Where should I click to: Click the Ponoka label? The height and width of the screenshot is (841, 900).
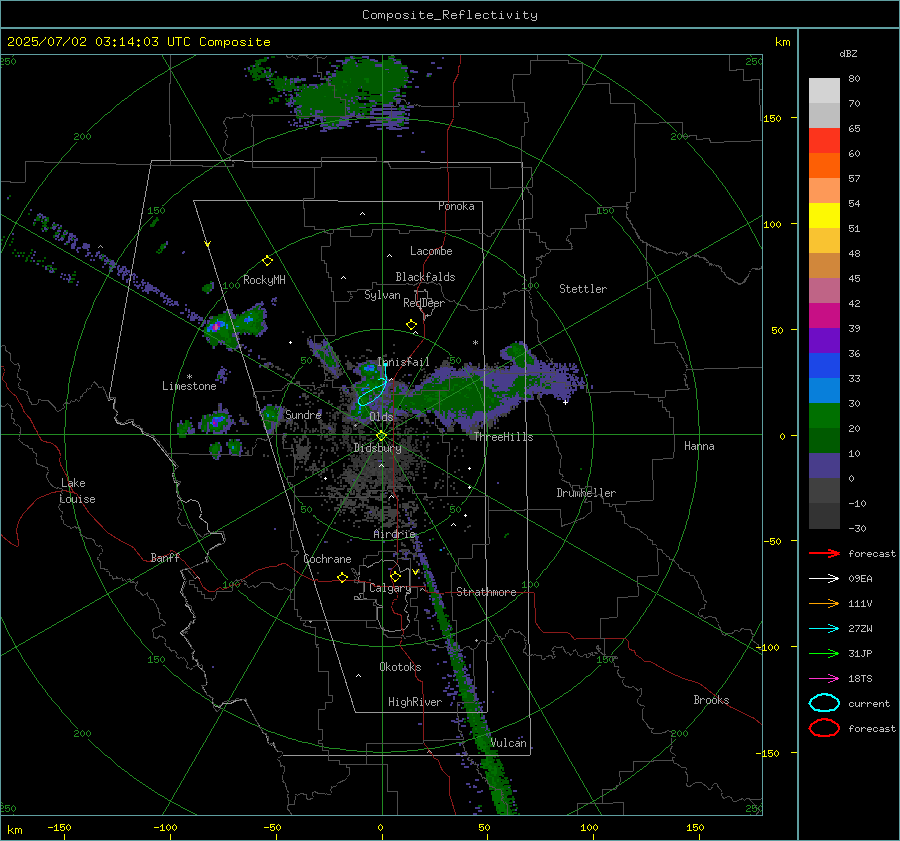456,206
